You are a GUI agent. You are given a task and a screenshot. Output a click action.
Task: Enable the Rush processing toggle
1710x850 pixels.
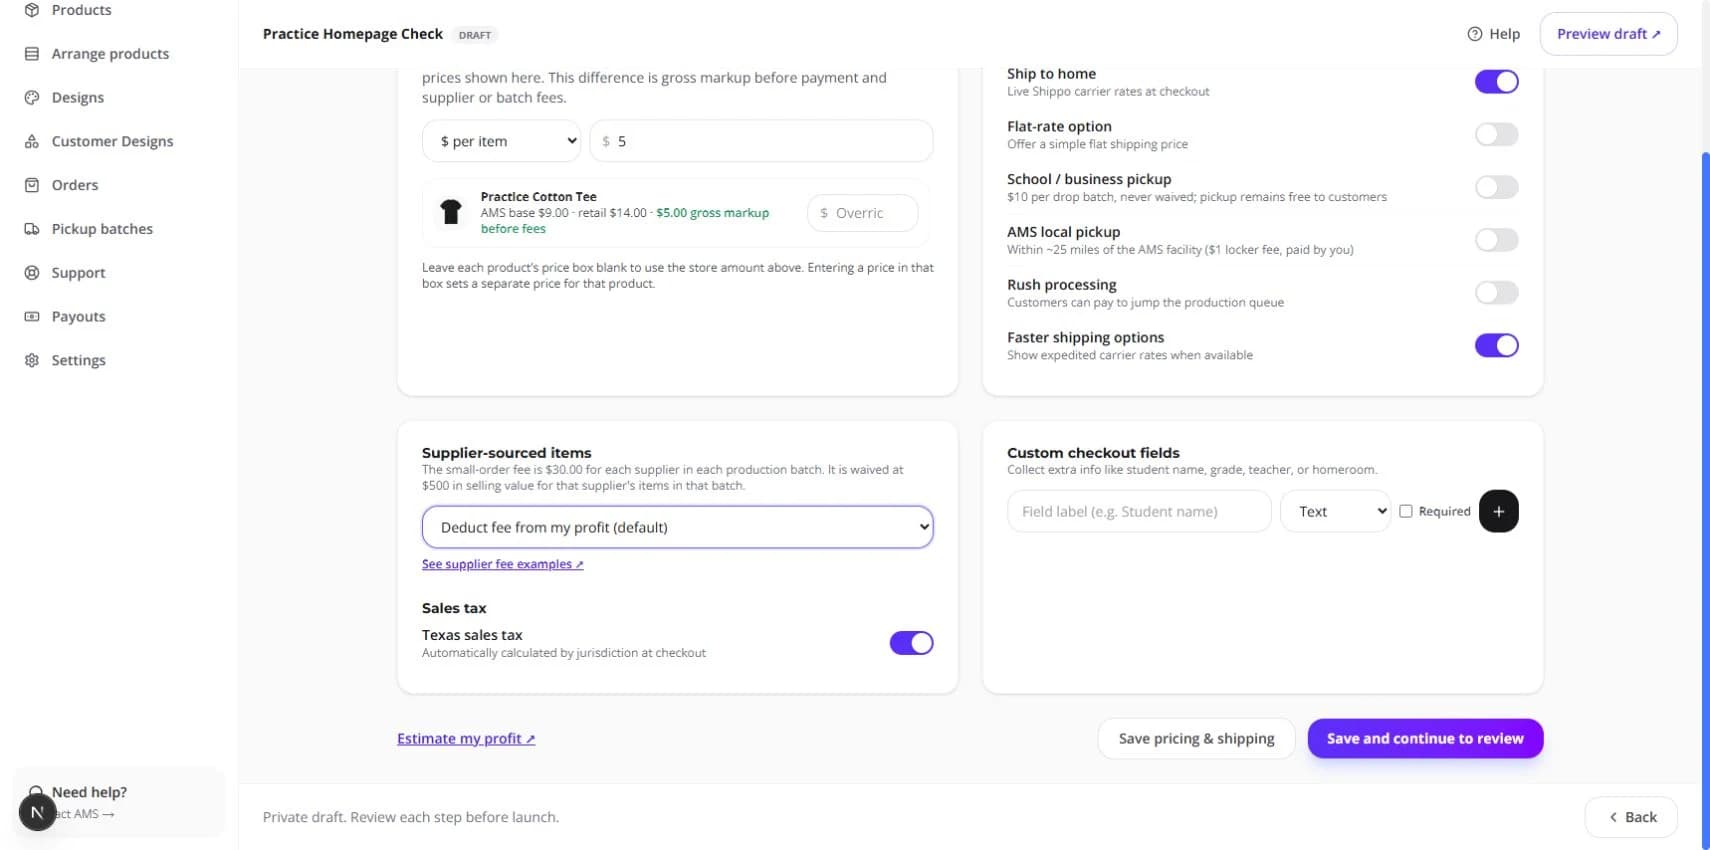[x=1496, y=293]
